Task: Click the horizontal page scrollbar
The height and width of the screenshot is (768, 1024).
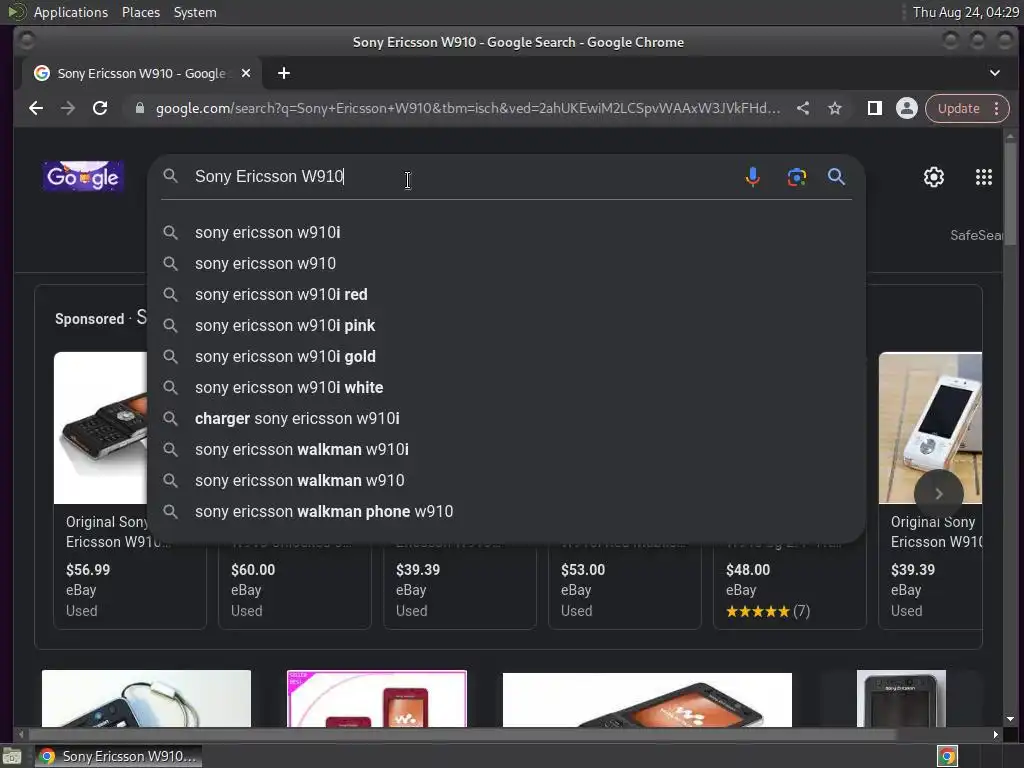Action: (460, 735)
